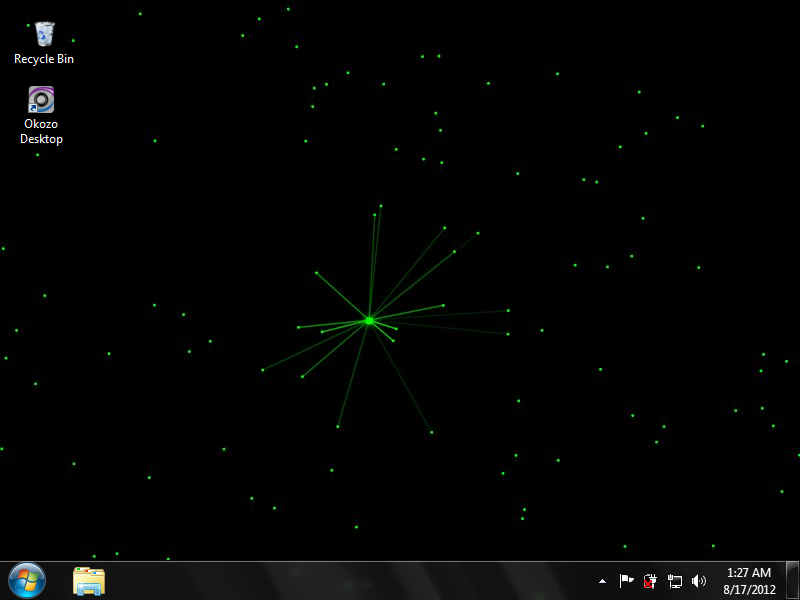
Task: Open the Windows Start menu orb
Action: coord(27,581)
